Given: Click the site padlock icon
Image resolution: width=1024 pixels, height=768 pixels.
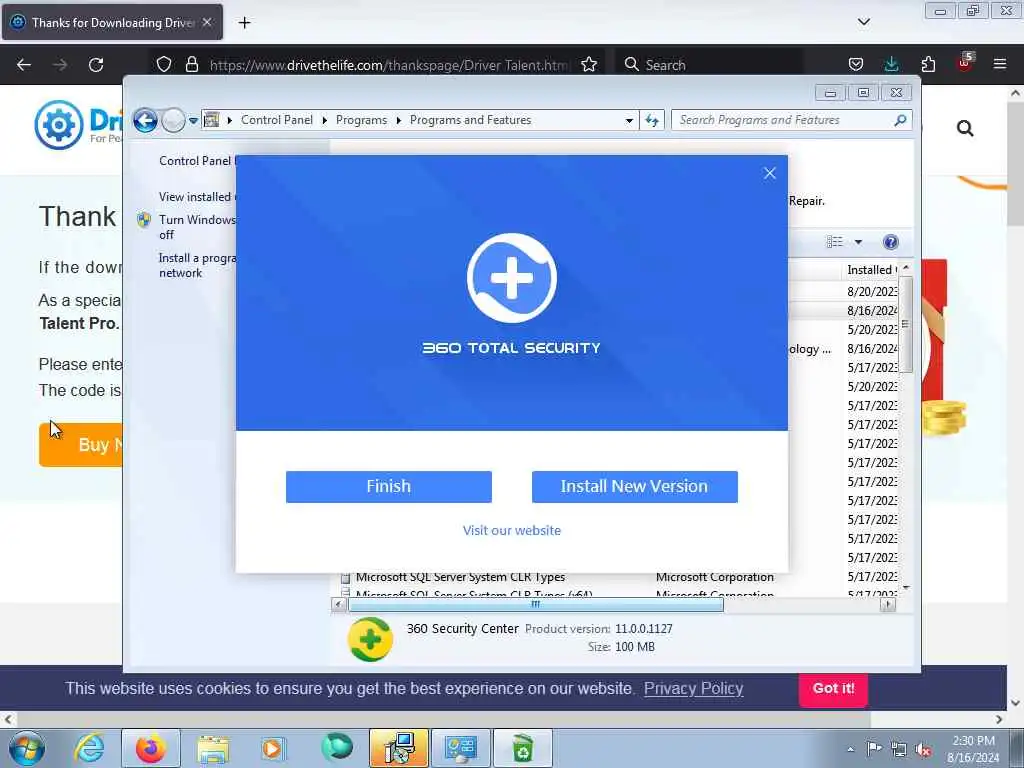Looking at the screenshot, I should (191, 65).
